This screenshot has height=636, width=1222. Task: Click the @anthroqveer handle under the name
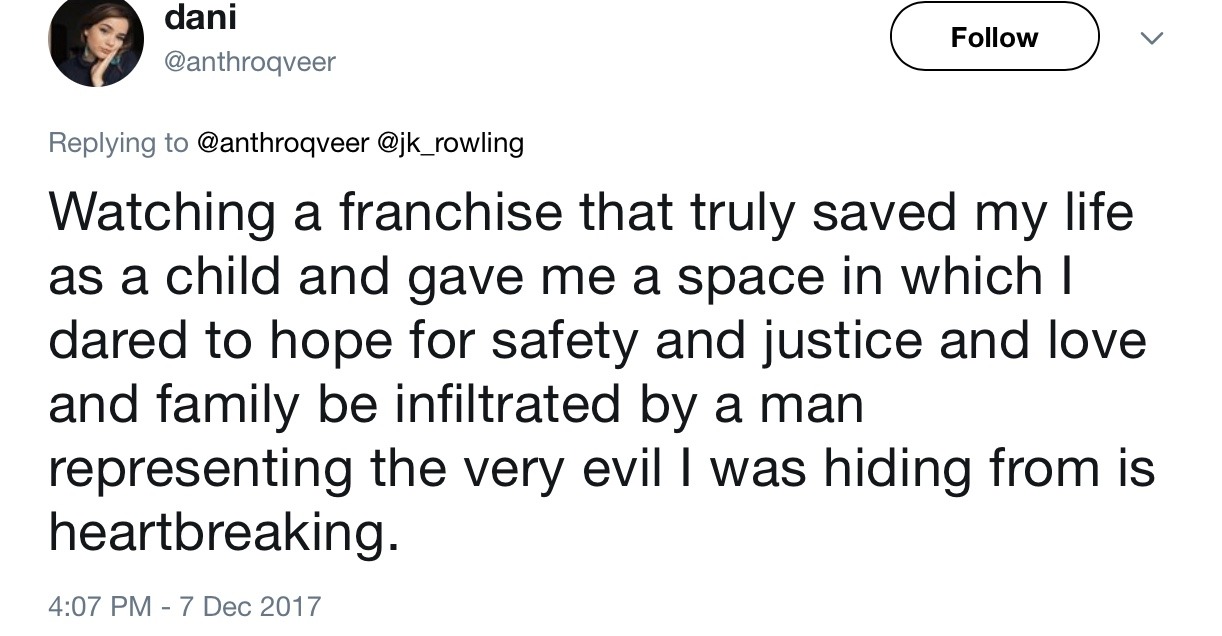[248, 62]
